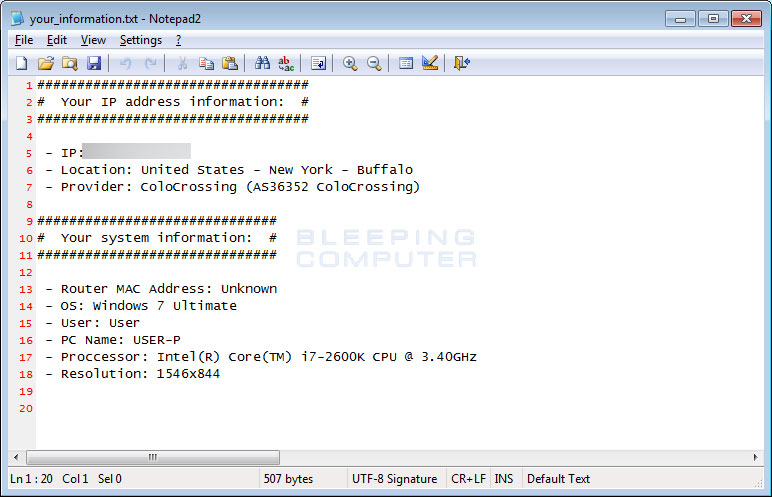The height and width of the screenshot is (497, 772).
Task: Click the Replace text icon
Action: coord(286,63)
